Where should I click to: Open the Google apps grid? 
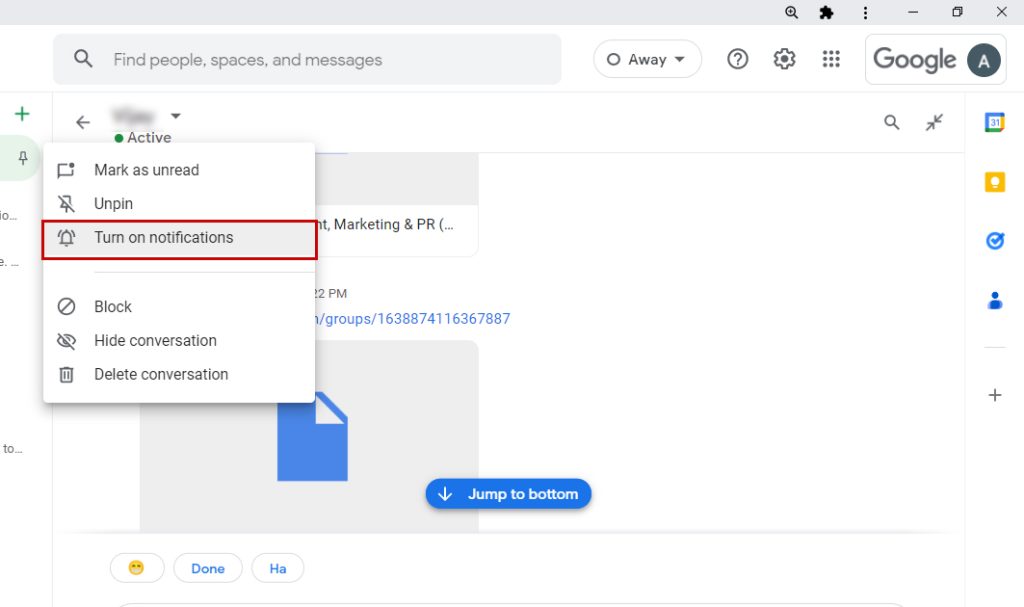click(831, 60)
